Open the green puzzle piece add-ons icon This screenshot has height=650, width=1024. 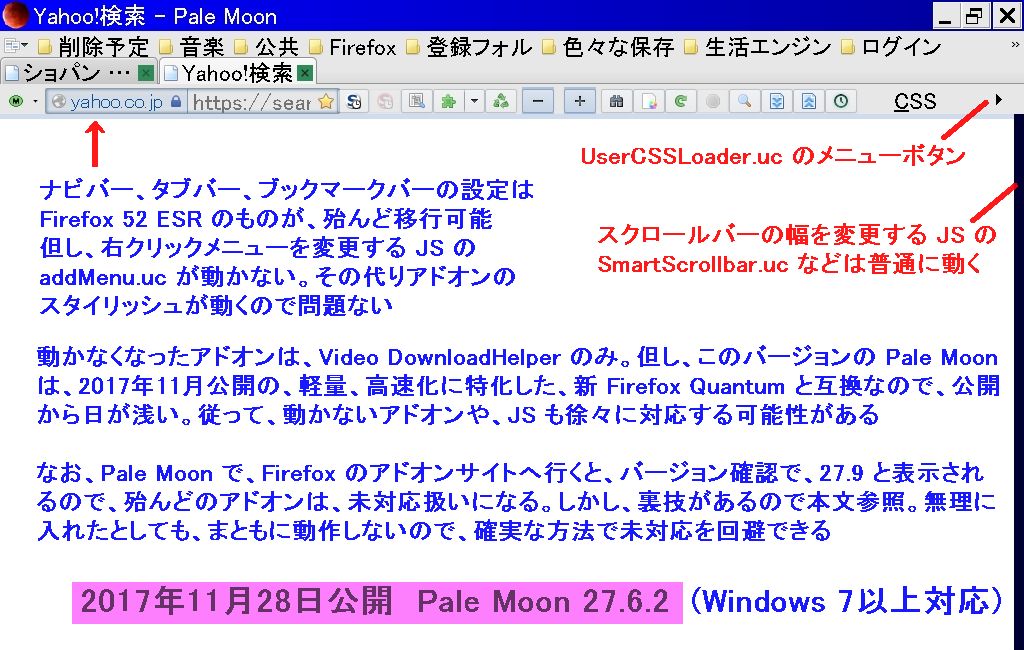tap(448, 101)
